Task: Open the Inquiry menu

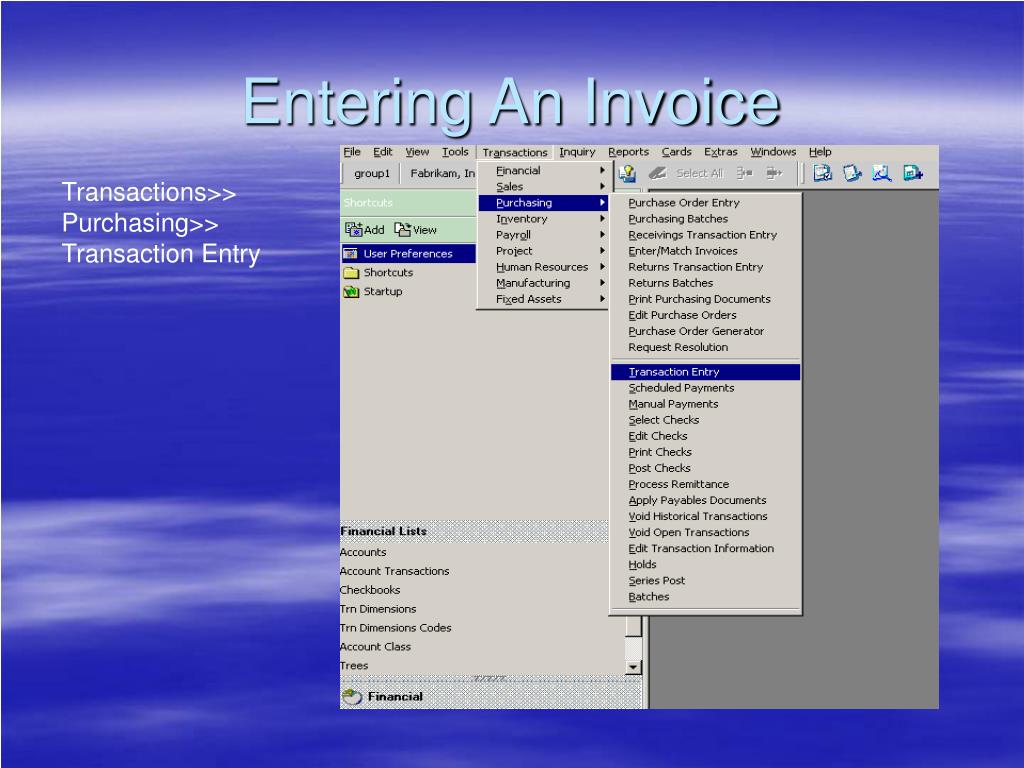Action: [577, 152]
